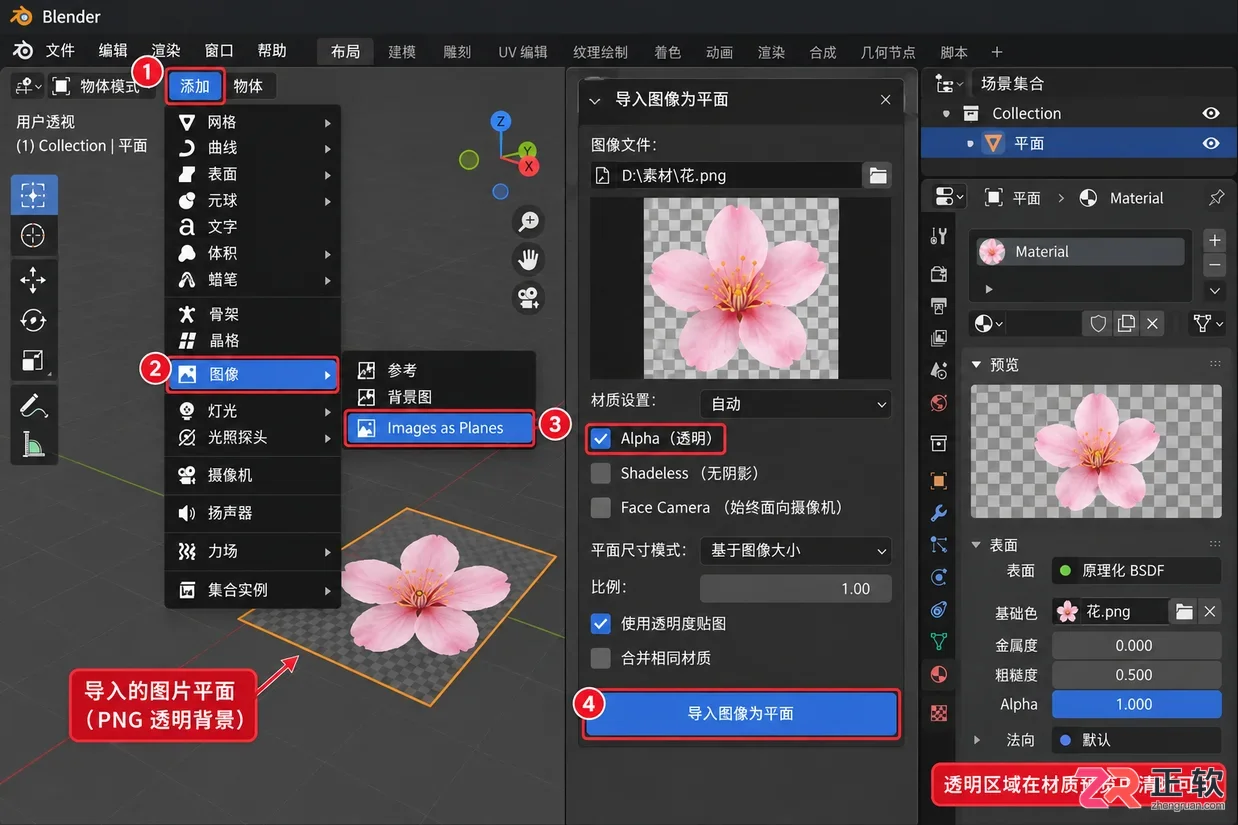The height and width of the screenshot is (825, 1238).
Task: Remove material slot minus button
Action: [1215, 265]
